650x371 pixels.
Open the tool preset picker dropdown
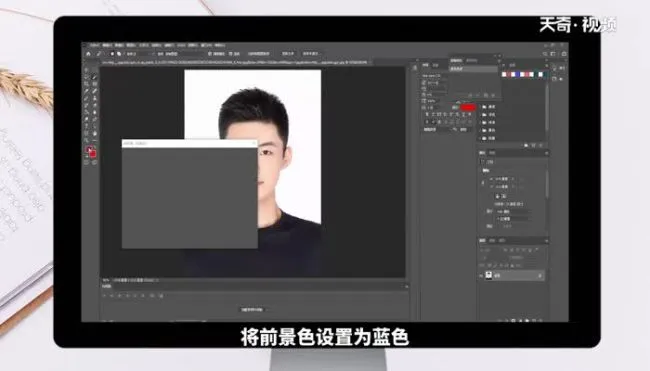click(x=99, y=54)
